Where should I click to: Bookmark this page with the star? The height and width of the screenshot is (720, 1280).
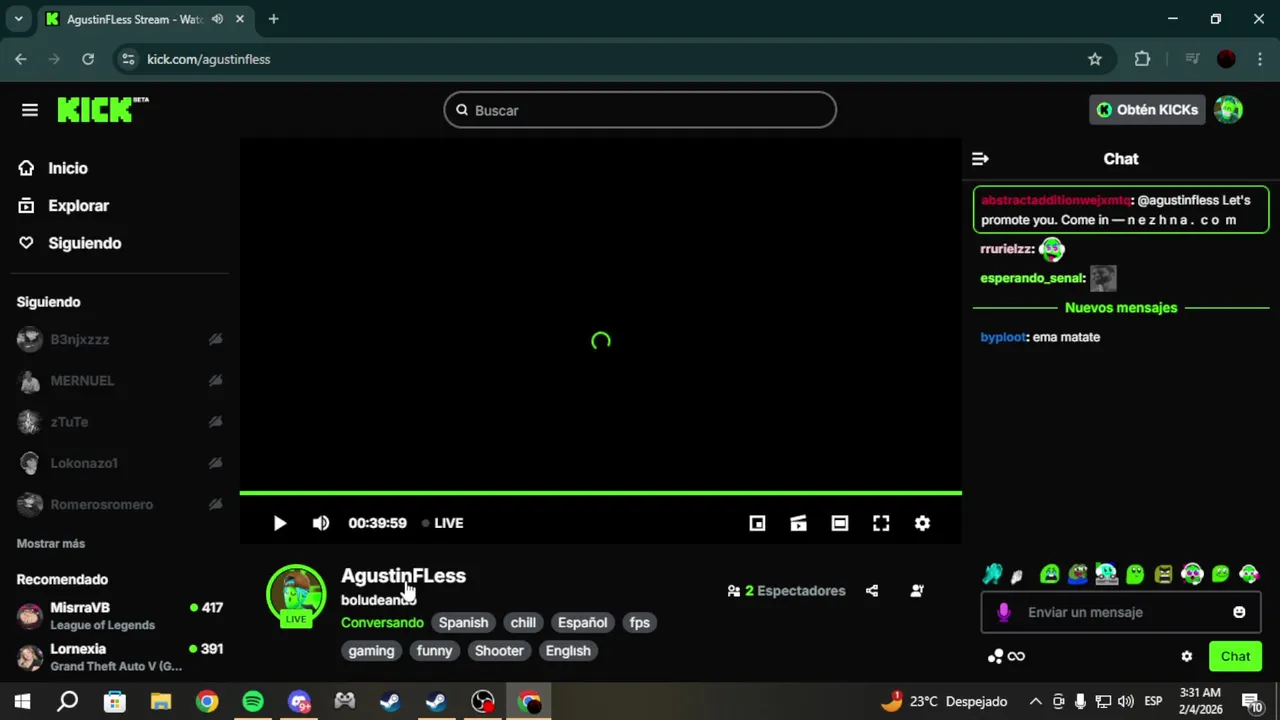(x=1095, y=59)
